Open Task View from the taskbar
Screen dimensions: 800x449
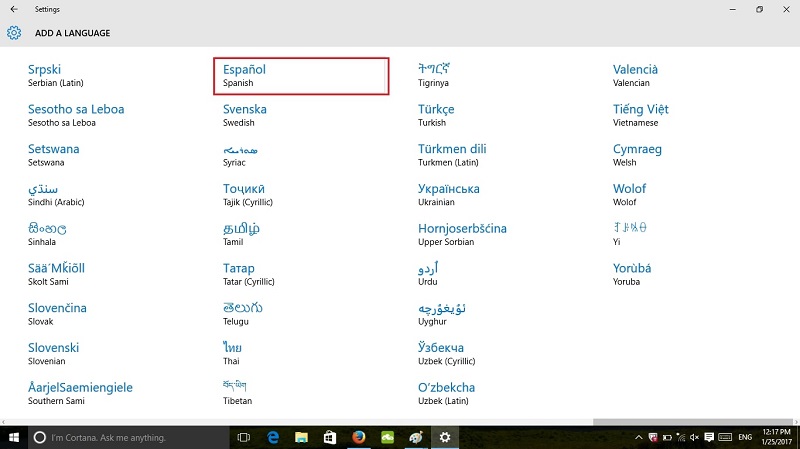[243, 437]
